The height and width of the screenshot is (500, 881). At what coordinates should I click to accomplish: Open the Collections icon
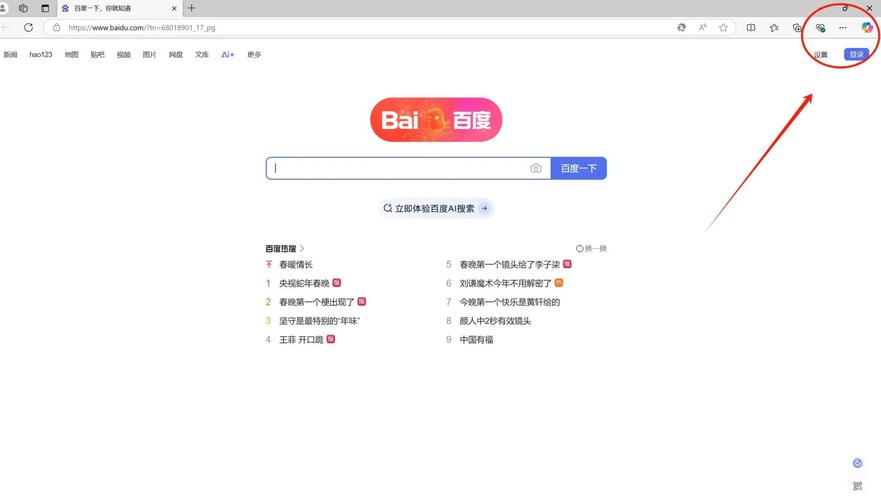tap(797, 28)
